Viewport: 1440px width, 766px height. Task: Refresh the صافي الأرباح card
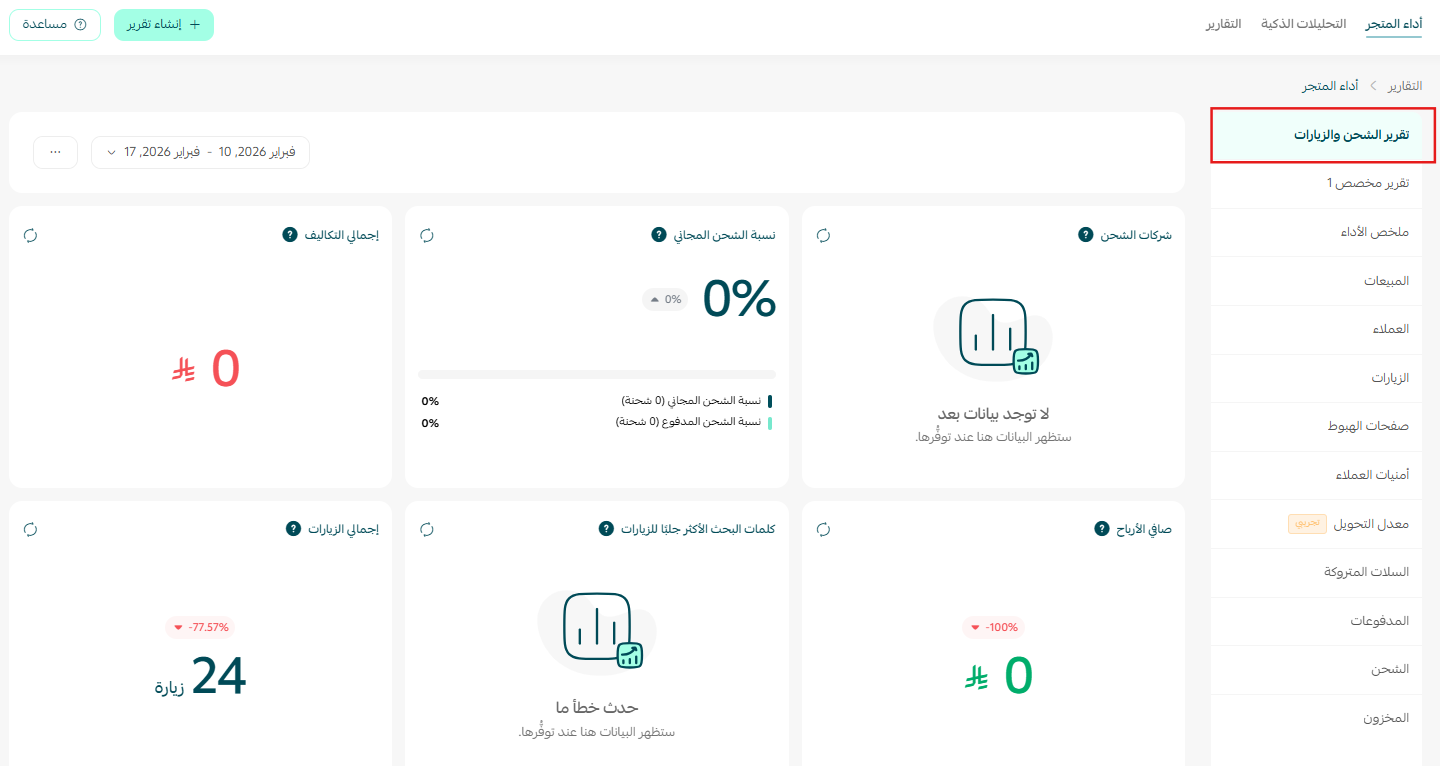pyautogui.click(x=823, y=530)
